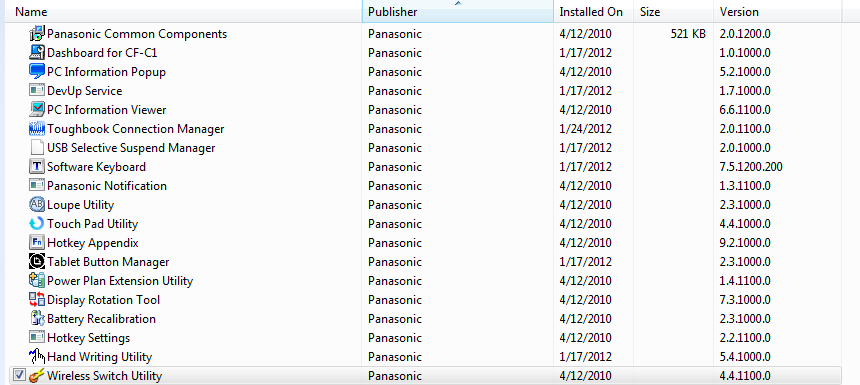Click the USB Selective Suspend Manager blank icon

(x=37, y=148)
